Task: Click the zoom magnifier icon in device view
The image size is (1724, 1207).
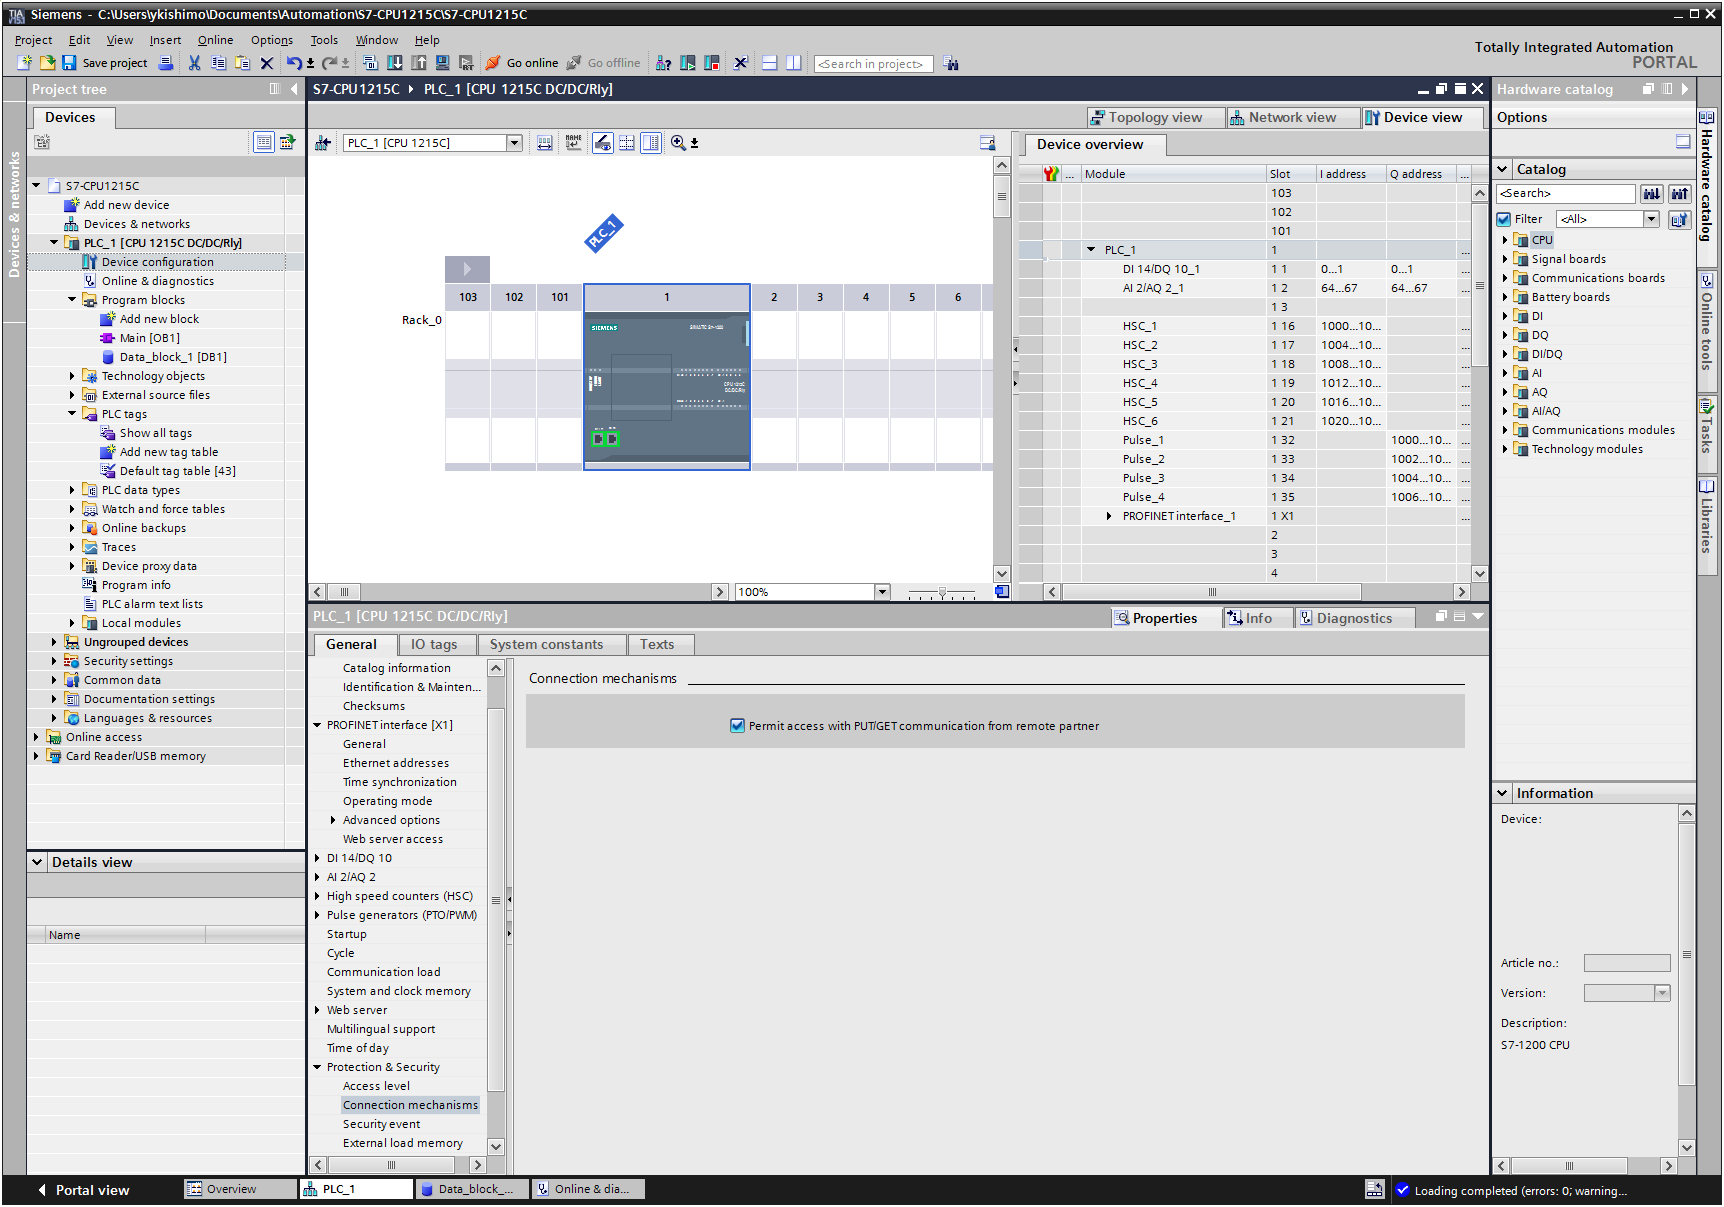Action: [x=678, y=143]
